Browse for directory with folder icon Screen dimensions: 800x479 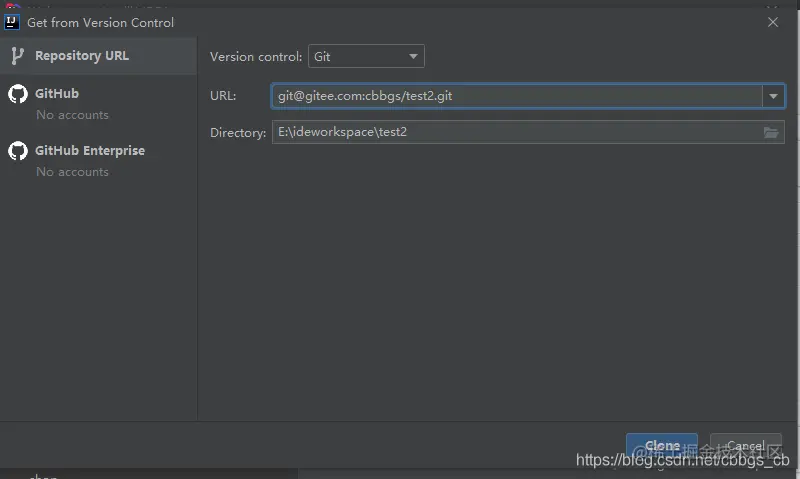point(771,133)
